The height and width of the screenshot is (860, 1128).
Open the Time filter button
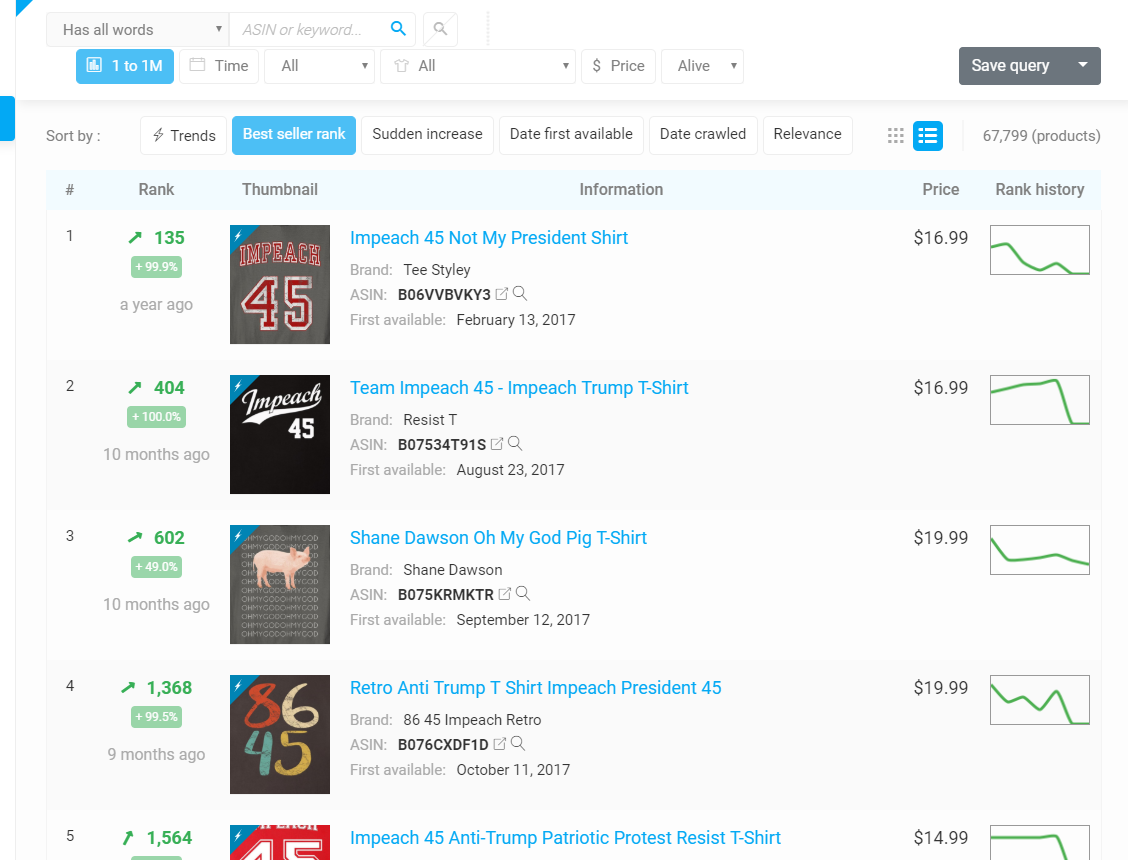pos(219,66)
